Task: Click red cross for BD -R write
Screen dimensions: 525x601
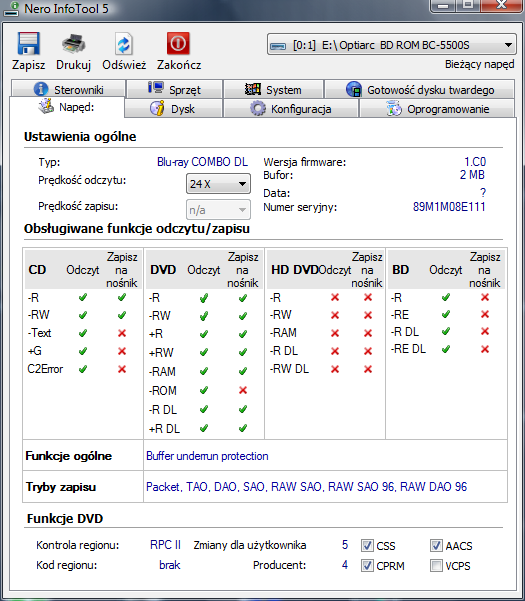Action: pyautogui.click(x=485, y=297)
